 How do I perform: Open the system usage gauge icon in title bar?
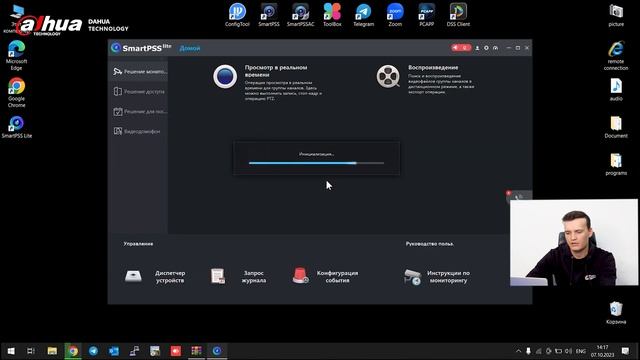click(x=495, y=48)
